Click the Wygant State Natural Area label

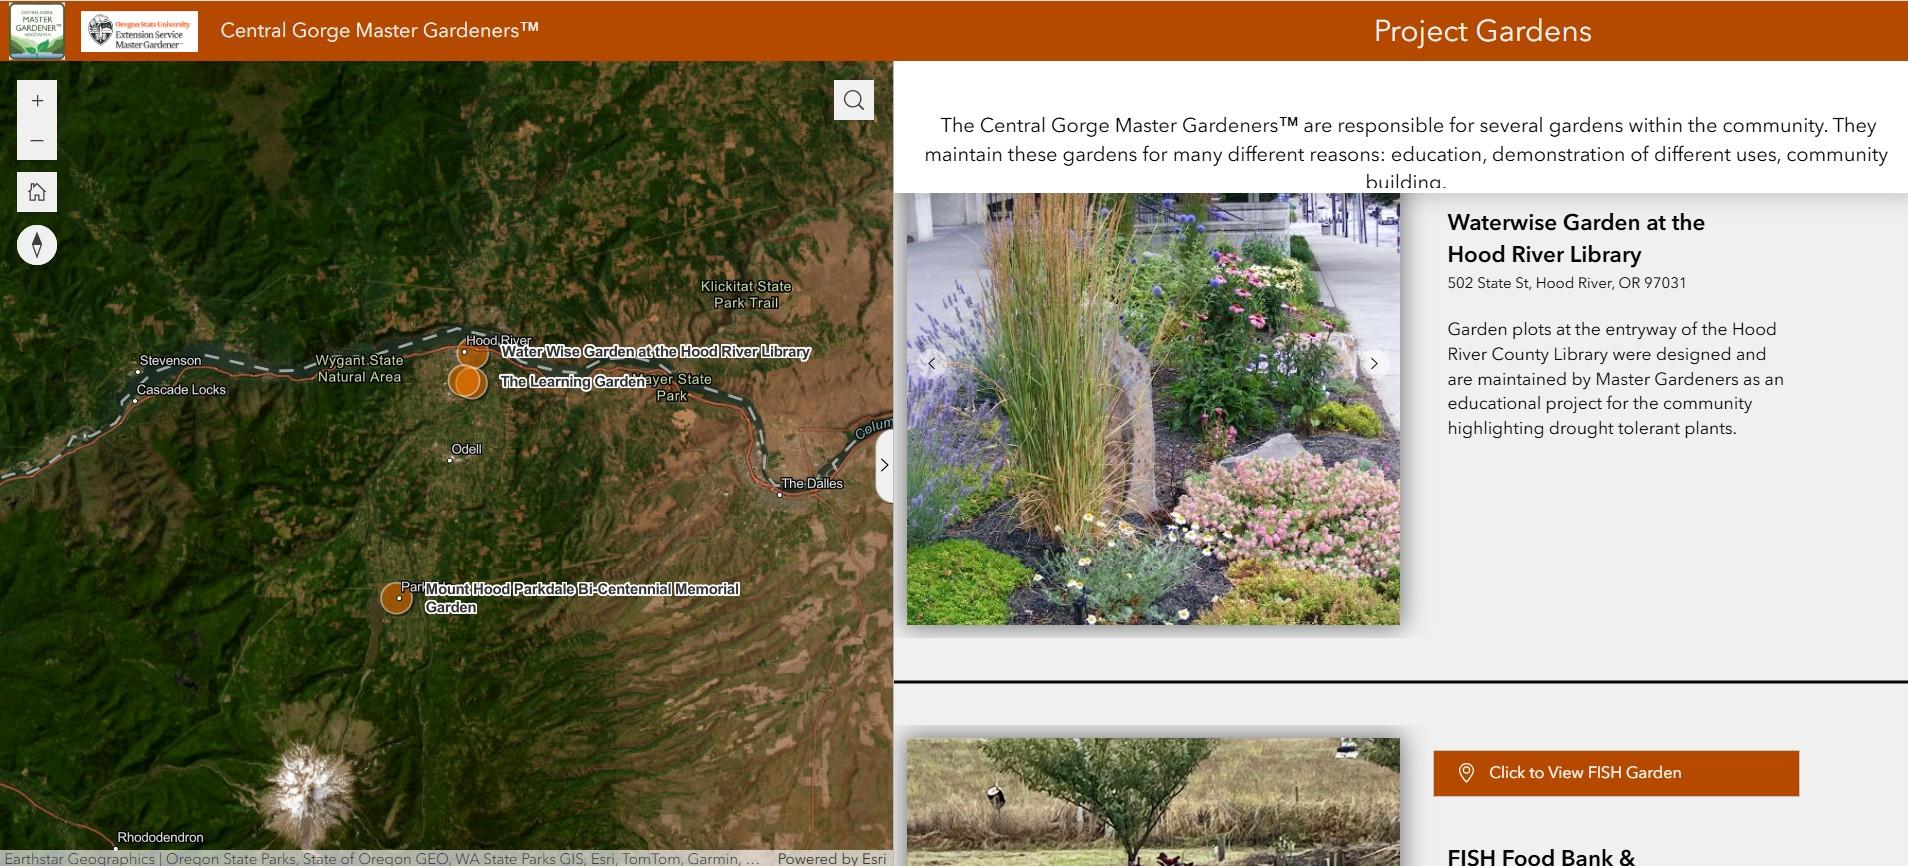tap(359, 369)
